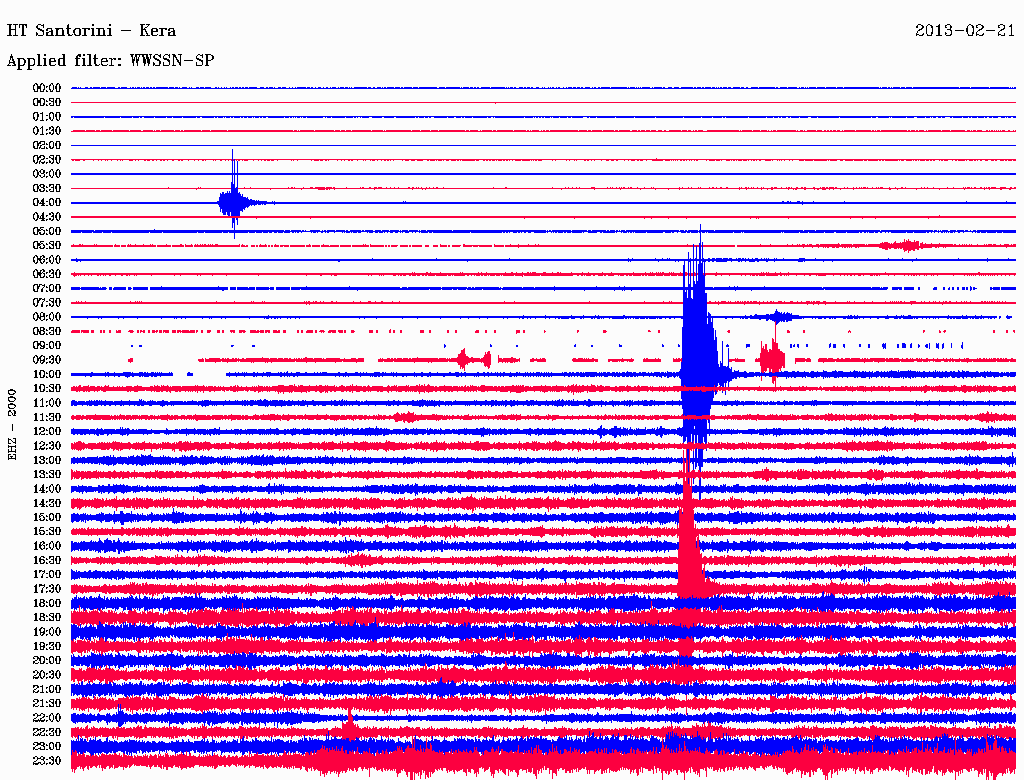Click the large red waveform near 16:00
Screen dimensions: 1024x780
coord(687,545)
